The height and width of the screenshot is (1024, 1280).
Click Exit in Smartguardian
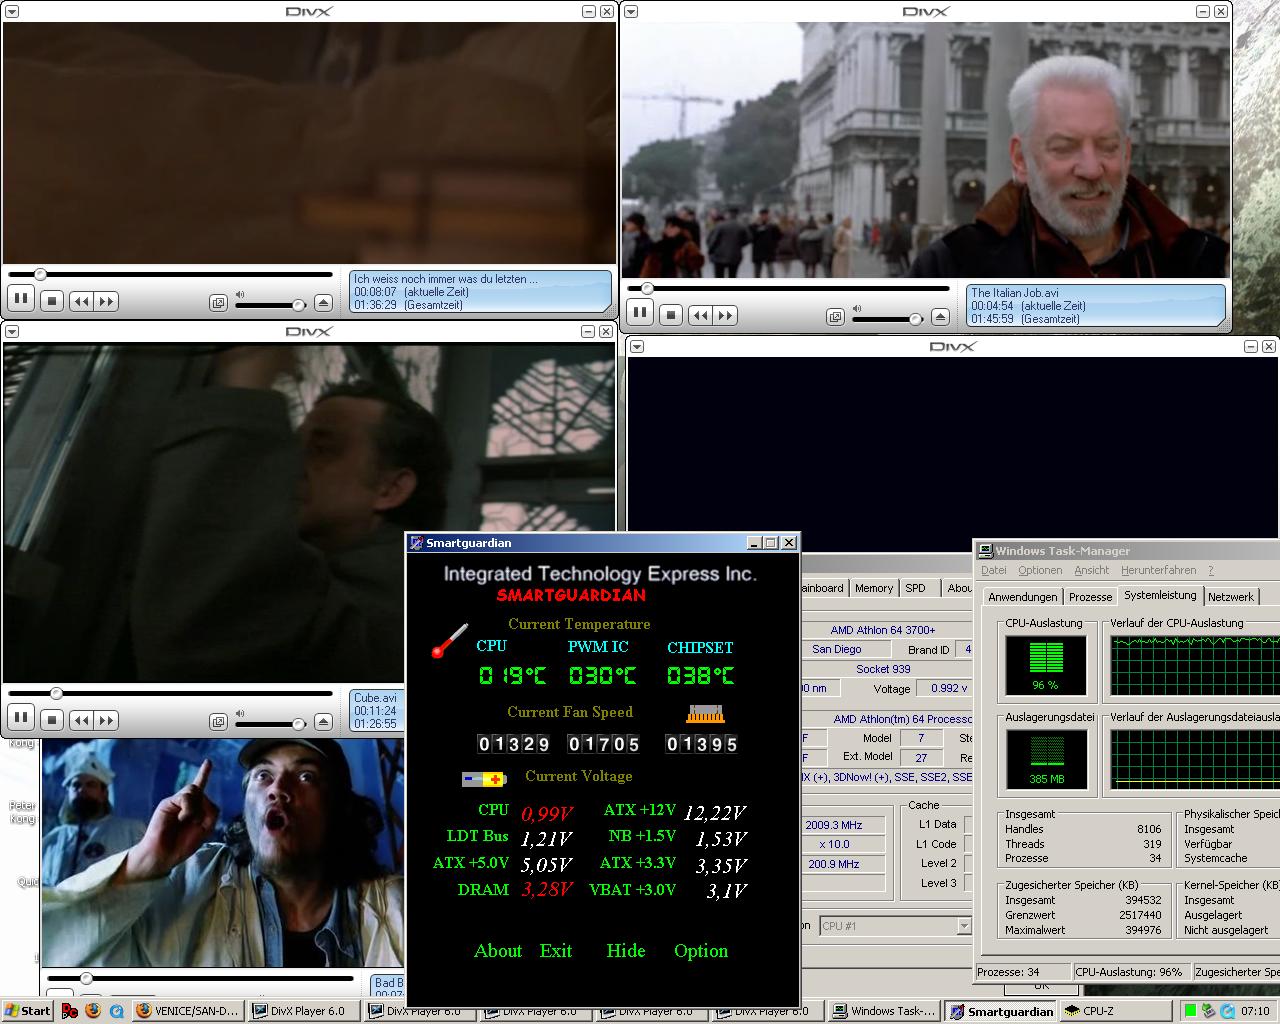click(556, 951)
